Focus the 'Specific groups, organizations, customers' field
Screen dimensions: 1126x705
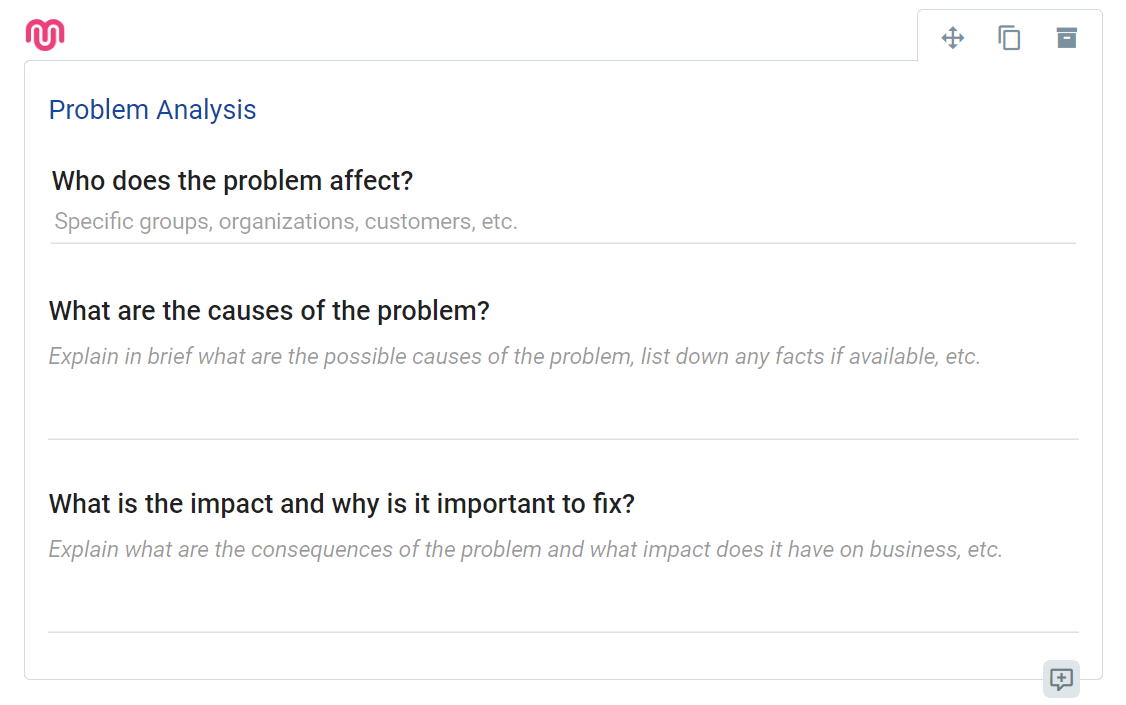[286, 221]
